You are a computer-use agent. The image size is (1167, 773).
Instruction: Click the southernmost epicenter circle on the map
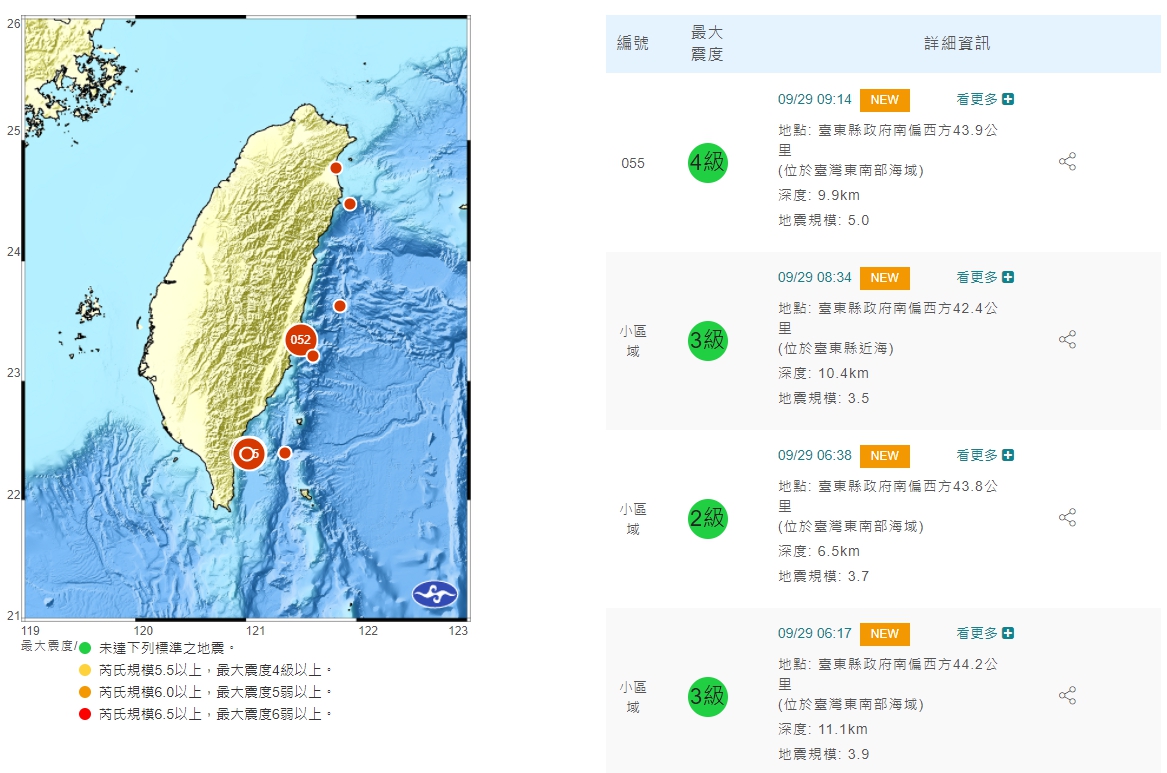247,454
